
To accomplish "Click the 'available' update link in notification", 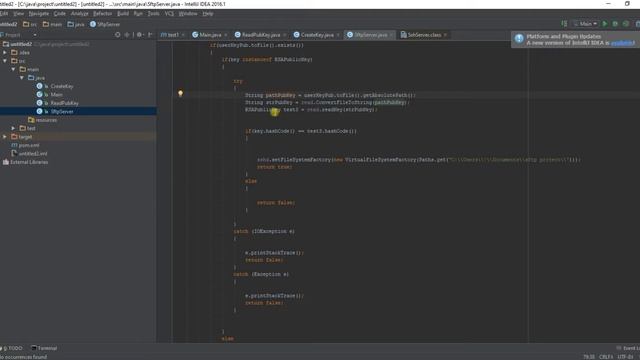I will point(622,43).
